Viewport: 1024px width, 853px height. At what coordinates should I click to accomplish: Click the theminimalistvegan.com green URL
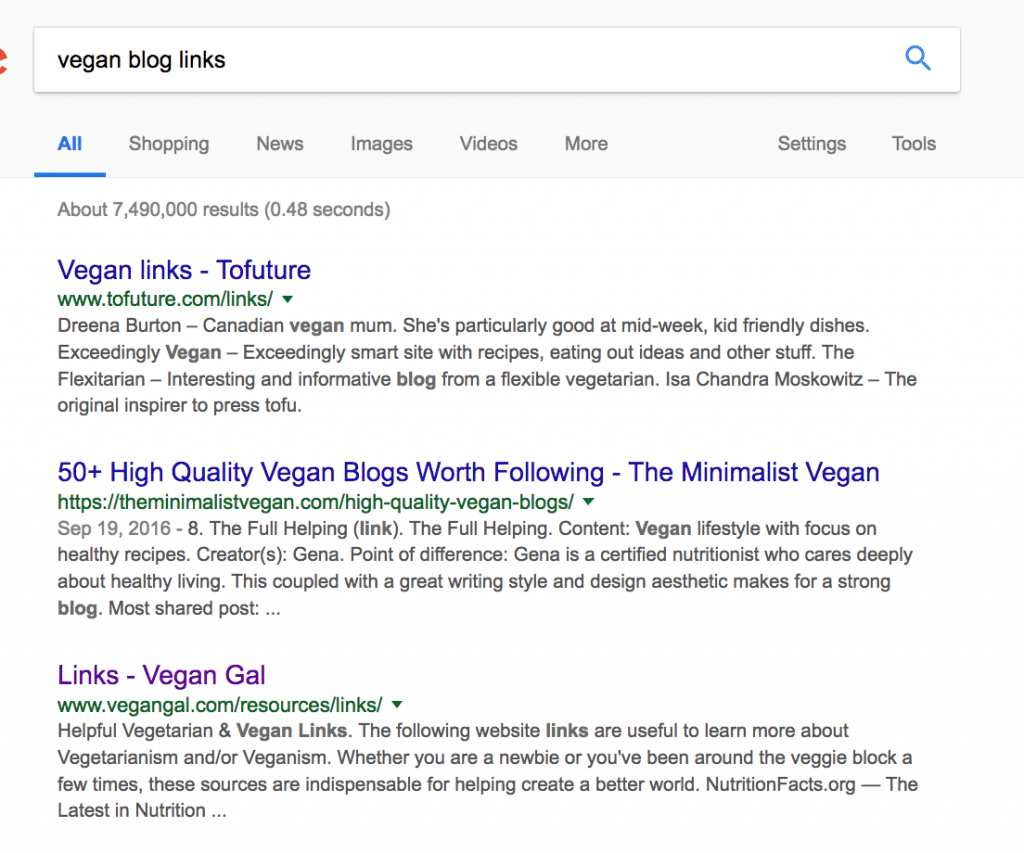[315, 502]
